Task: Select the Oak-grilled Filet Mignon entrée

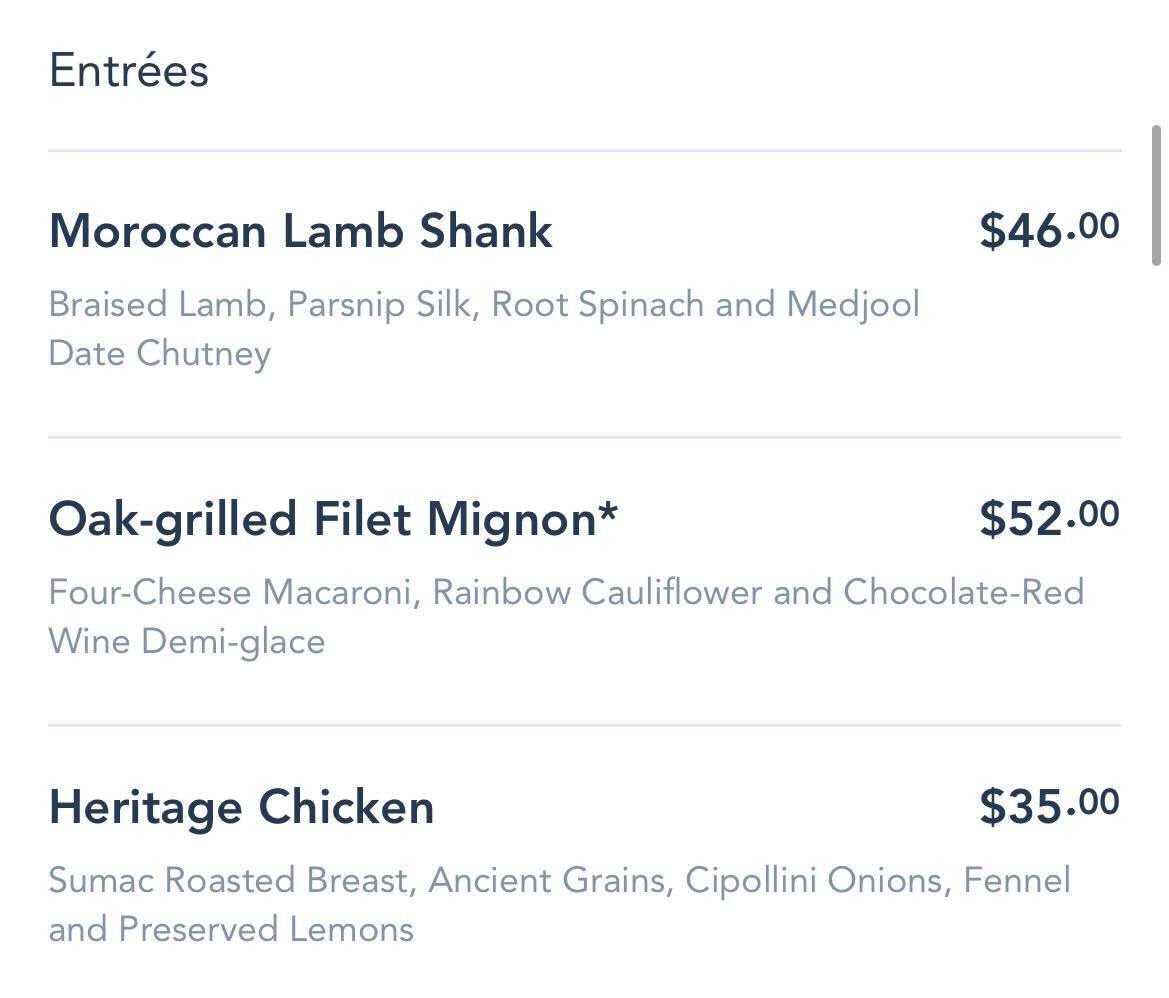Action: (321, 520)
